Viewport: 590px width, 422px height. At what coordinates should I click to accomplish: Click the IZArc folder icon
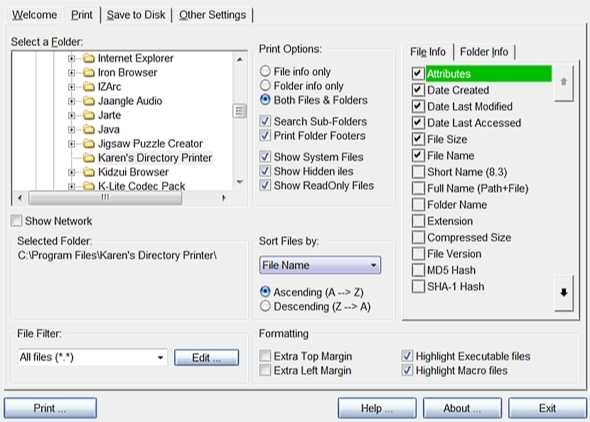[88, 87]
